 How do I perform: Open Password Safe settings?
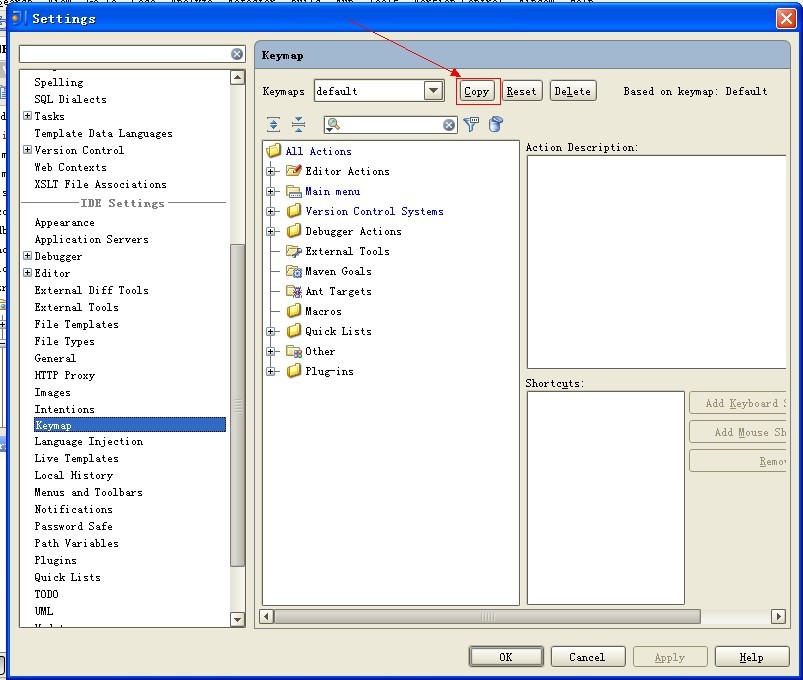coord(73,526)
